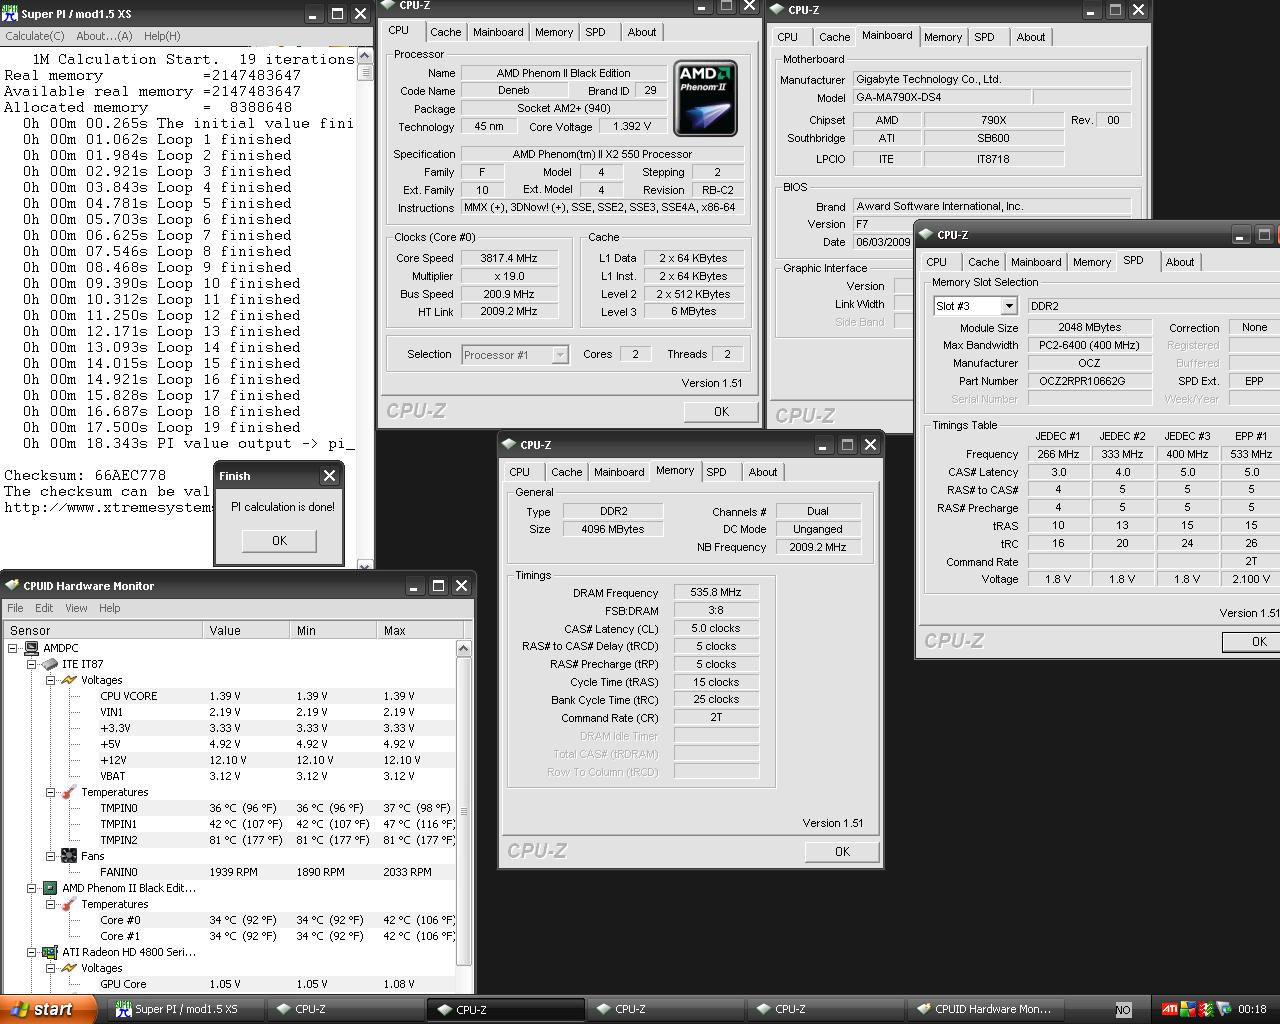Click the red-green monitor tray icon

coord(1205,1009)
